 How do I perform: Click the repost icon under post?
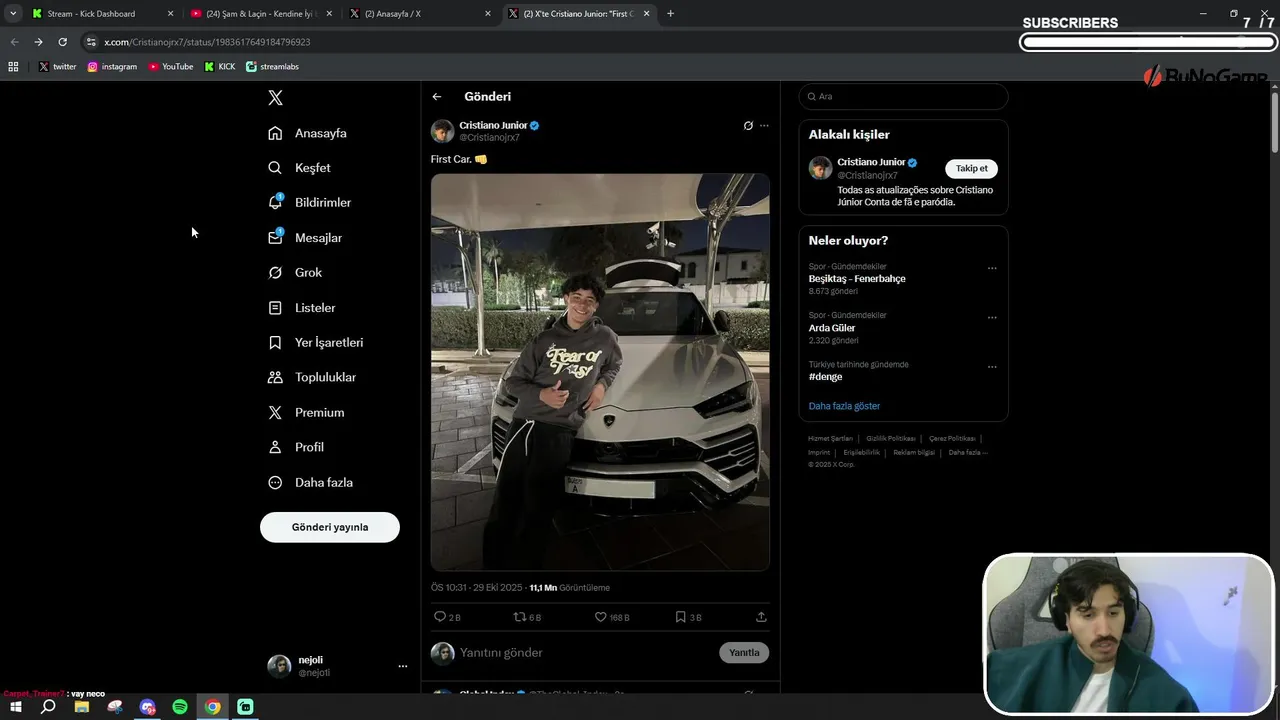(519, 617)
